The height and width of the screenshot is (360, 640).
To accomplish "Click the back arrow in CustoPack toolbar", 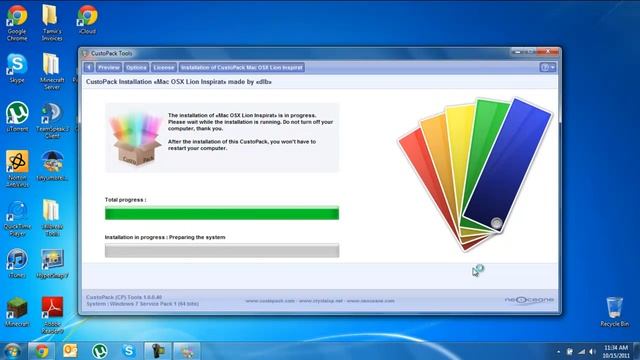I will pos(89,67).
